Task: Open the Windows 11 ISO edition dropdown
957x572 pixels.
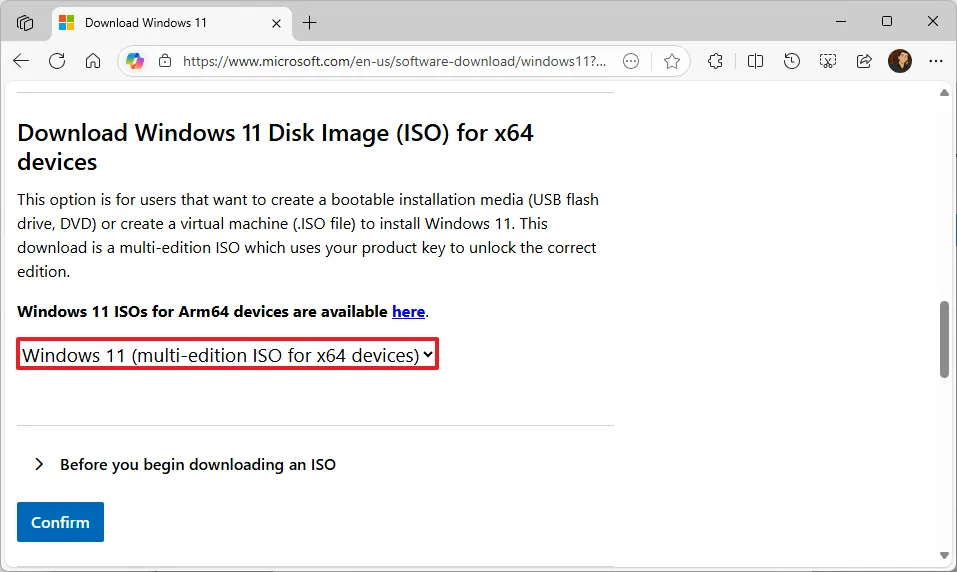Action: 228,354
